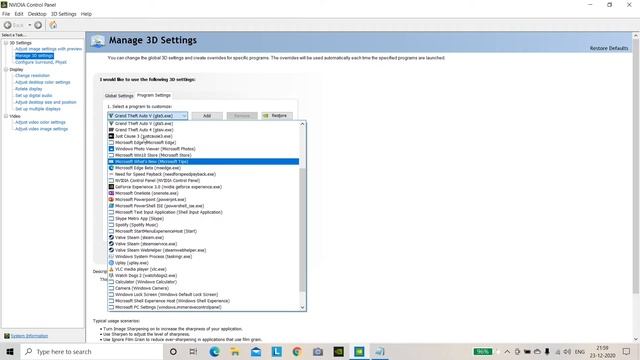The height and width of the screenshot is (360, 640).
Task: Choose highlighted Microsoft Tips entry
Action: (x=203, y=162)
